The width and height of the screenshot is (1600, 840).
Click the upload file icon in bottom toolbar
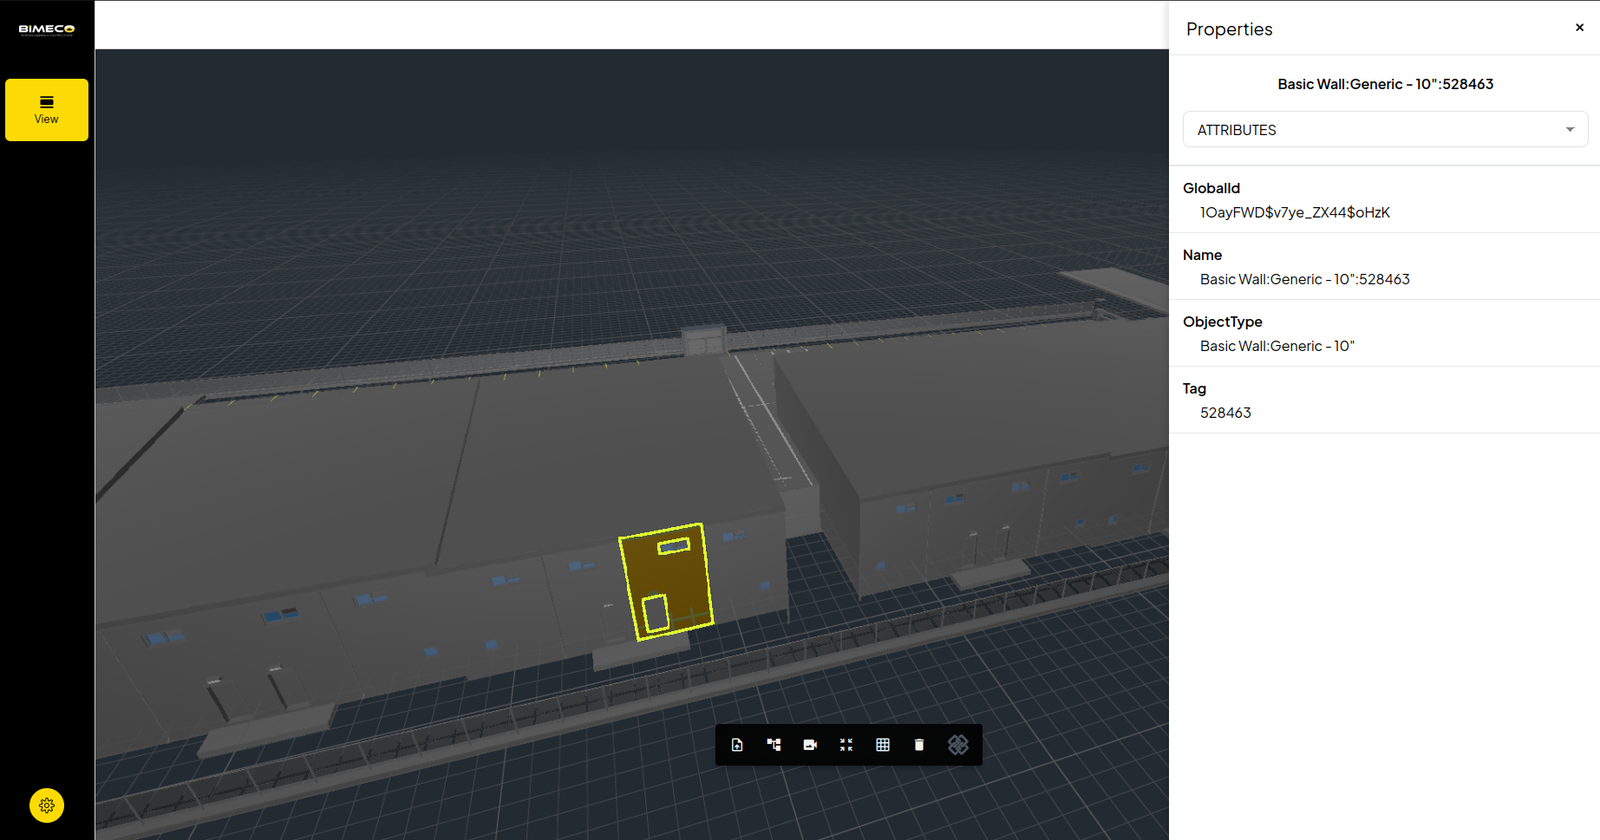coord(737,745)
